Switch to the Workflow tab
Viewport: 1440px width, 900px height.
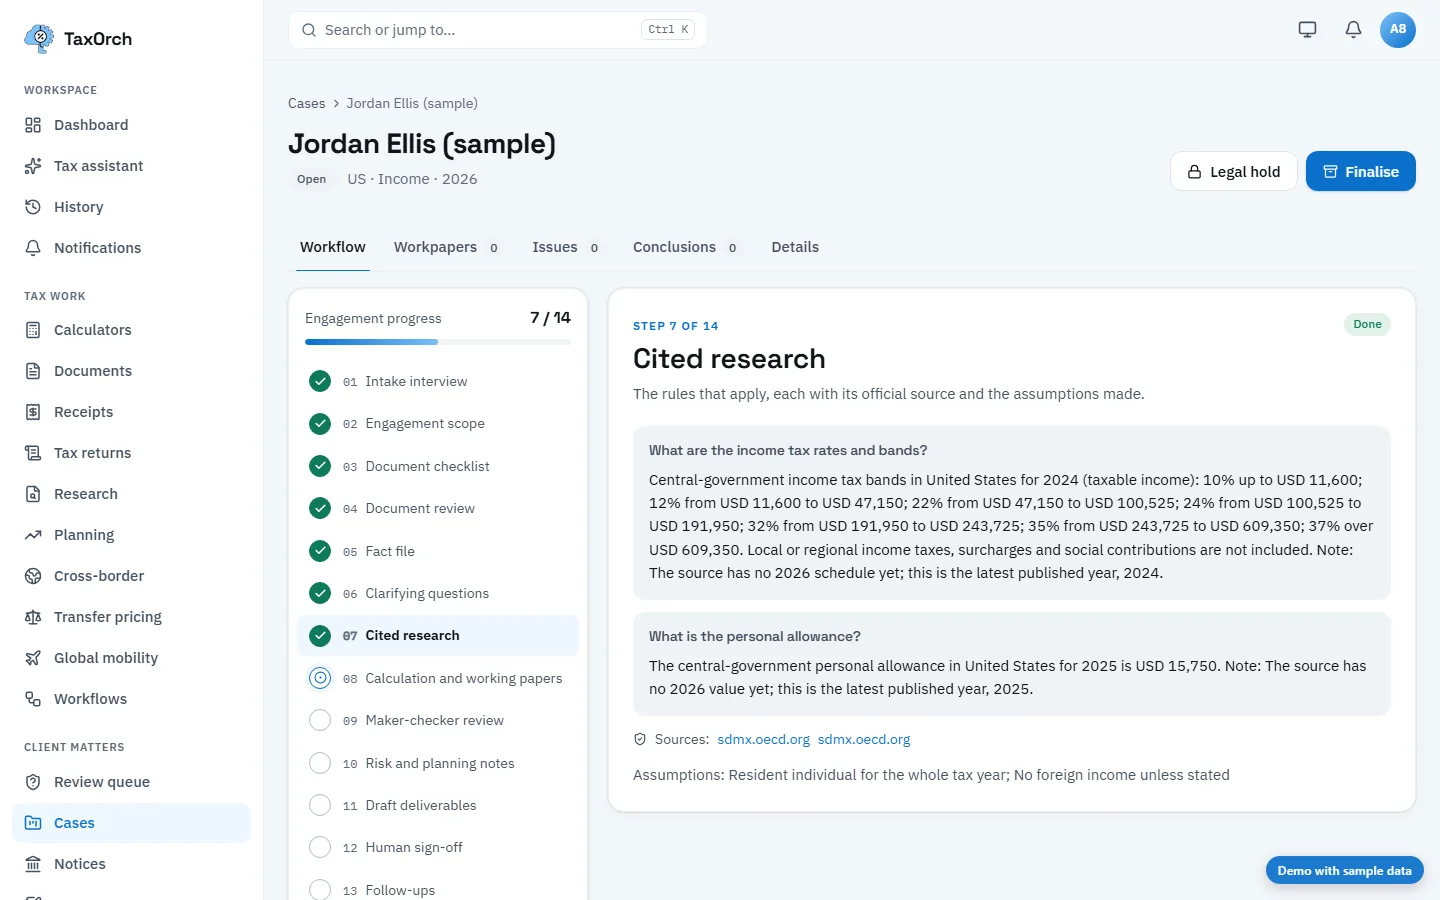tap(333, 247)
